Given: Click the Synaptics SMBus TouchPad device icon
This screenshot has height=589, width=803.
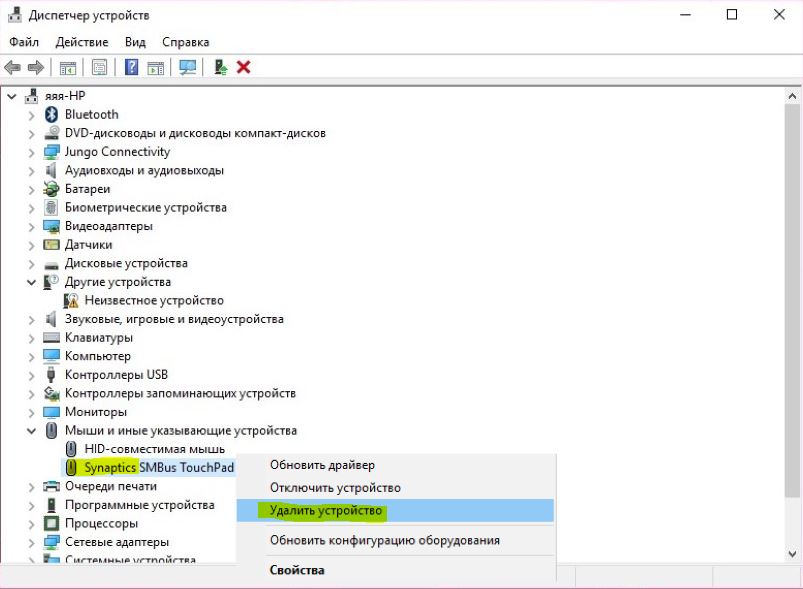Looking at the screenshot, I should click(x=71, y=468).
